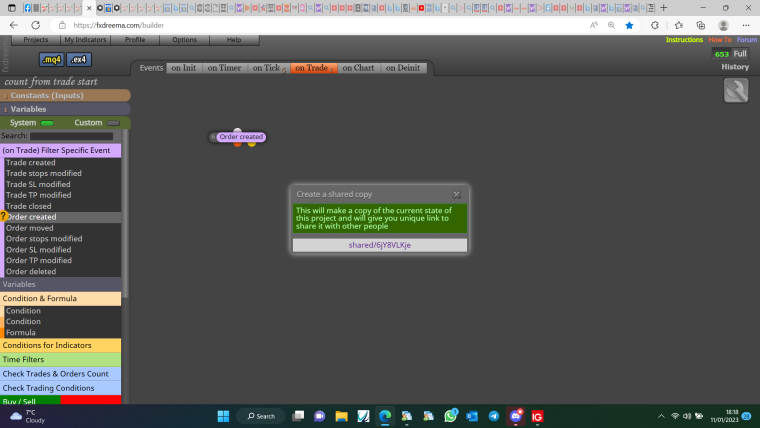Select the Order created canvas block

tap(241, 137)
